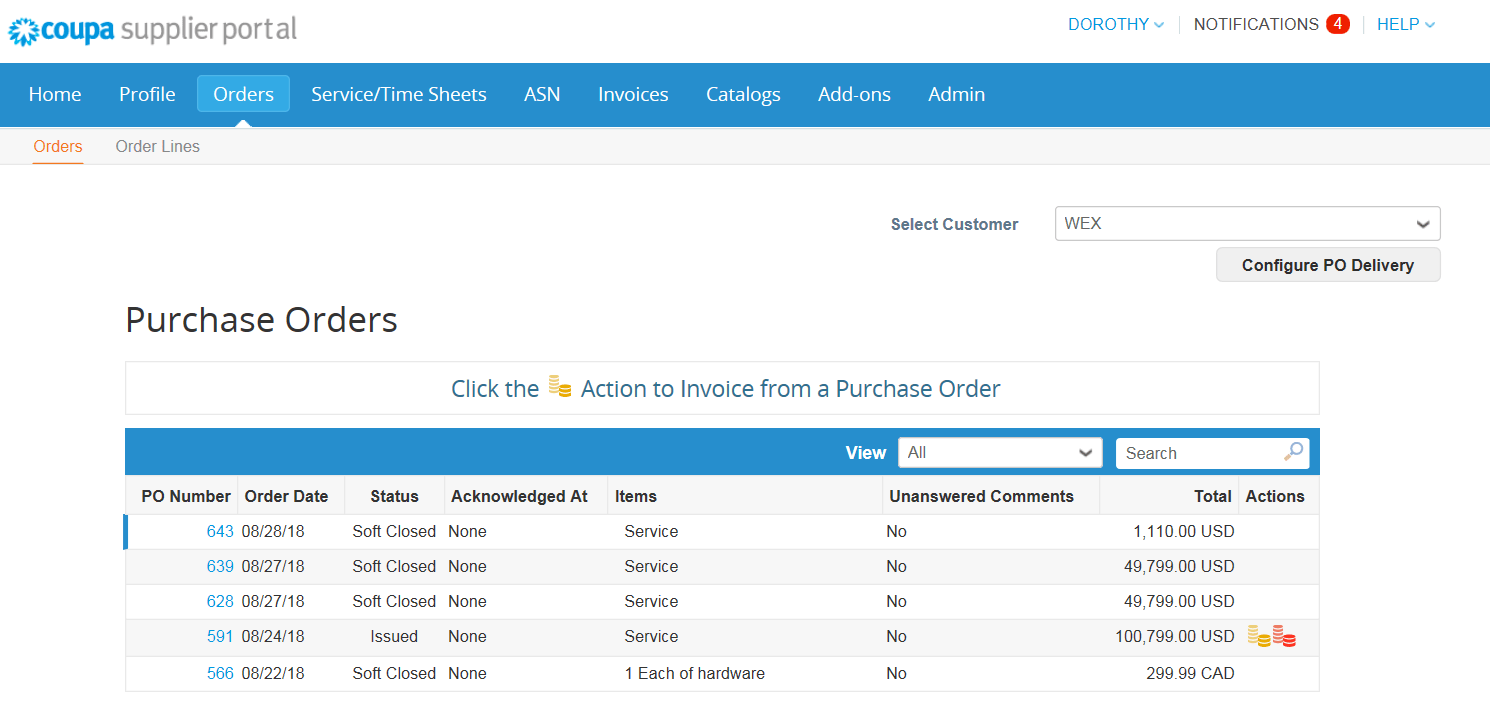Click the Soft Closed status for PO 643
Screen dimensions: 1490x703
pyautogui.click(x=394, y=531)
